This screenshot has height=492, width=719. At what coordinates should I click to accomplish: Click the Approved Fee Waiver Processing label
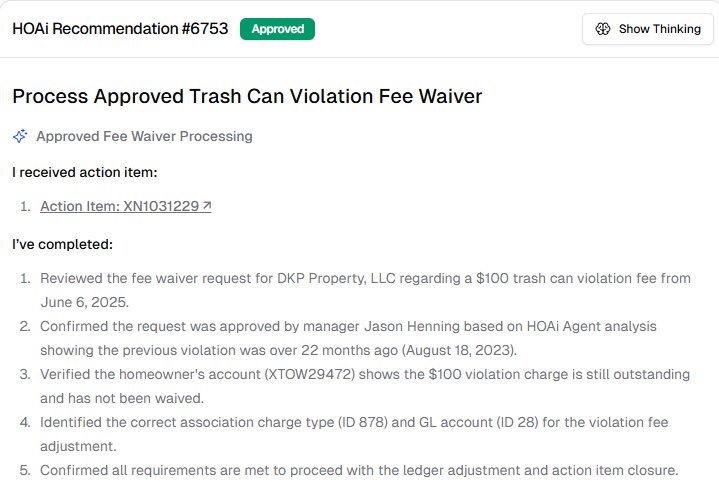pyautogui.click(x=144, y=136)
